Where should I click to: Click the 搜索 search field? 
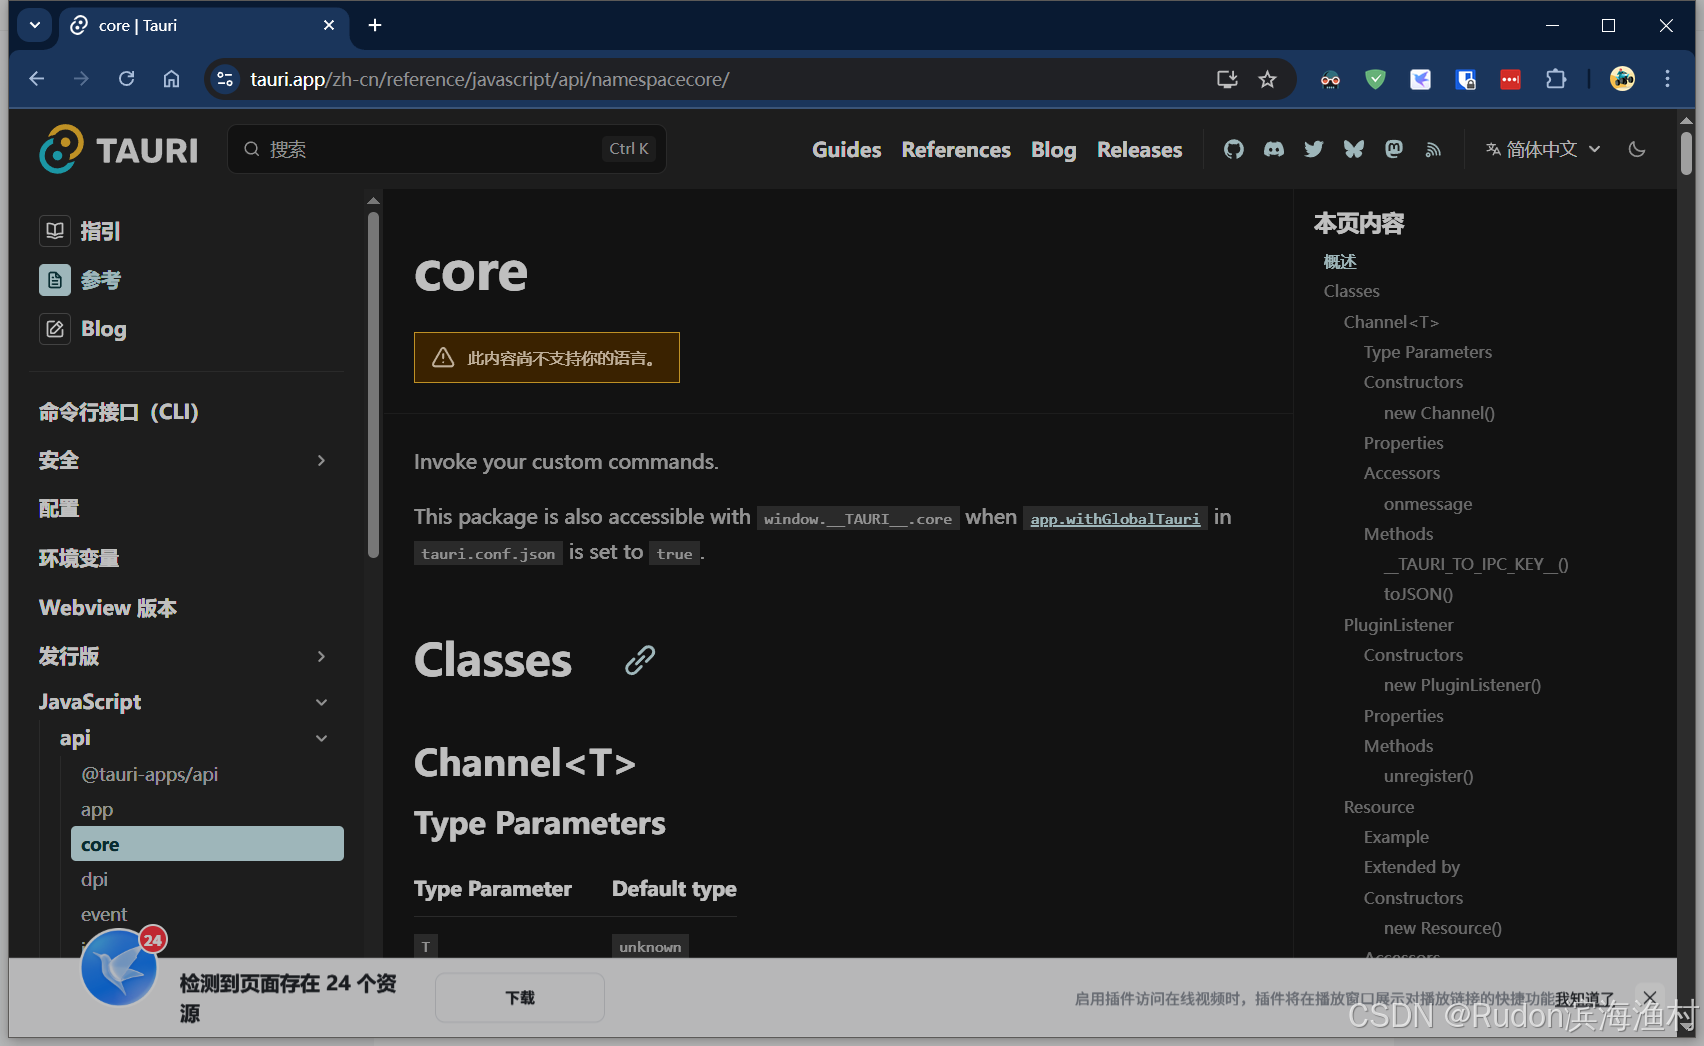(x=447, y=149)
